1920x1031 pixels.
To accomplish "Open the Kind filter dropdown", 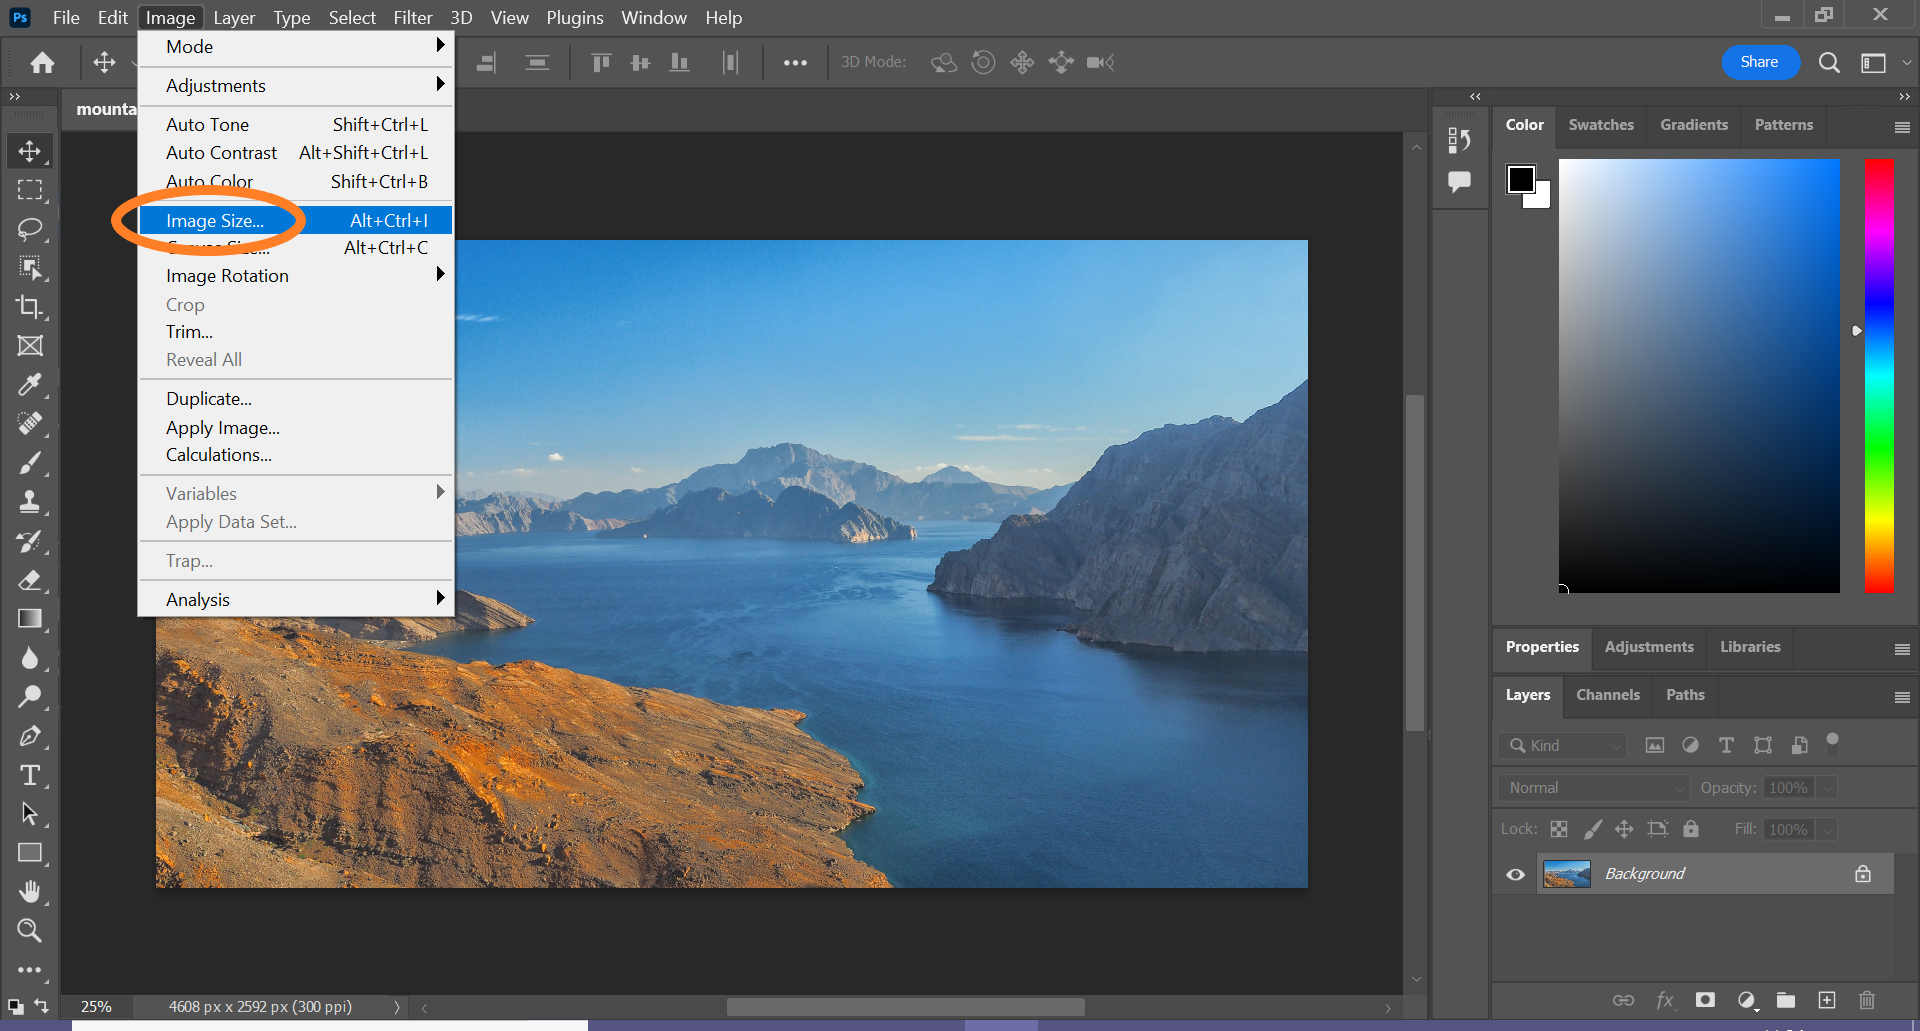I will [x=1562, y=745].
